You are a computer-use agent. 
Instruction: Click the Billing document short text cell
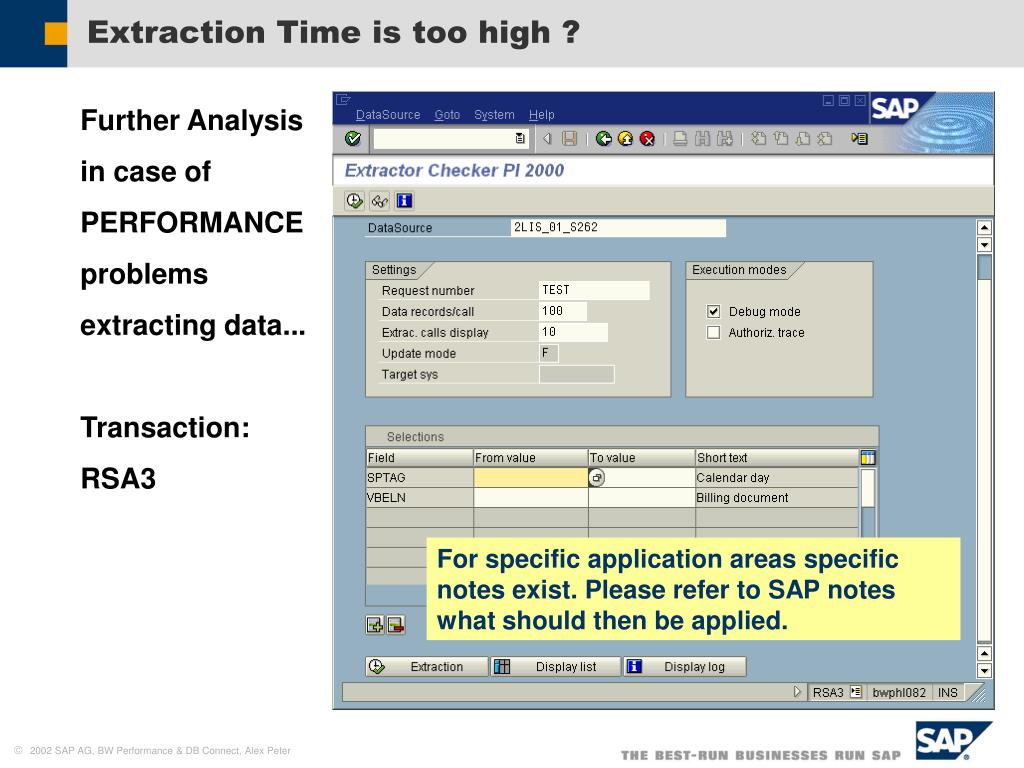777,498
